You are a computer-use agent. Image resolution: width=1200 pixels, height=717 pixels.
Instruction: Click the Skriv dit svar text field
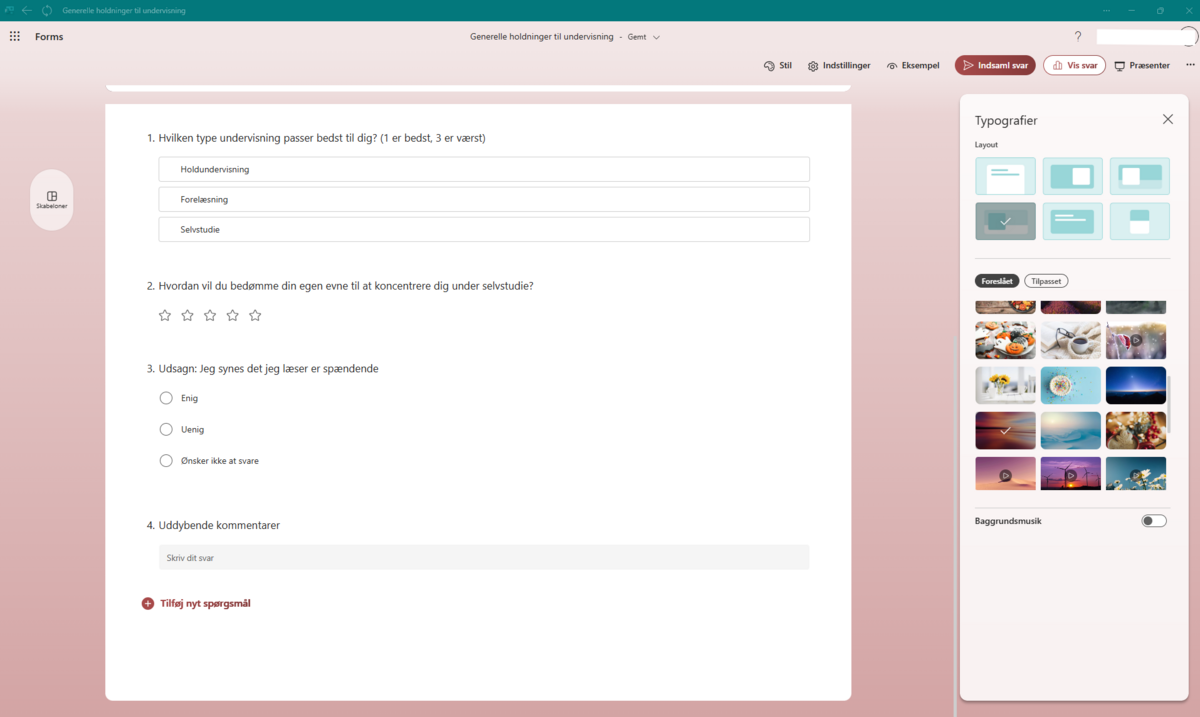(x=483, y=557)
